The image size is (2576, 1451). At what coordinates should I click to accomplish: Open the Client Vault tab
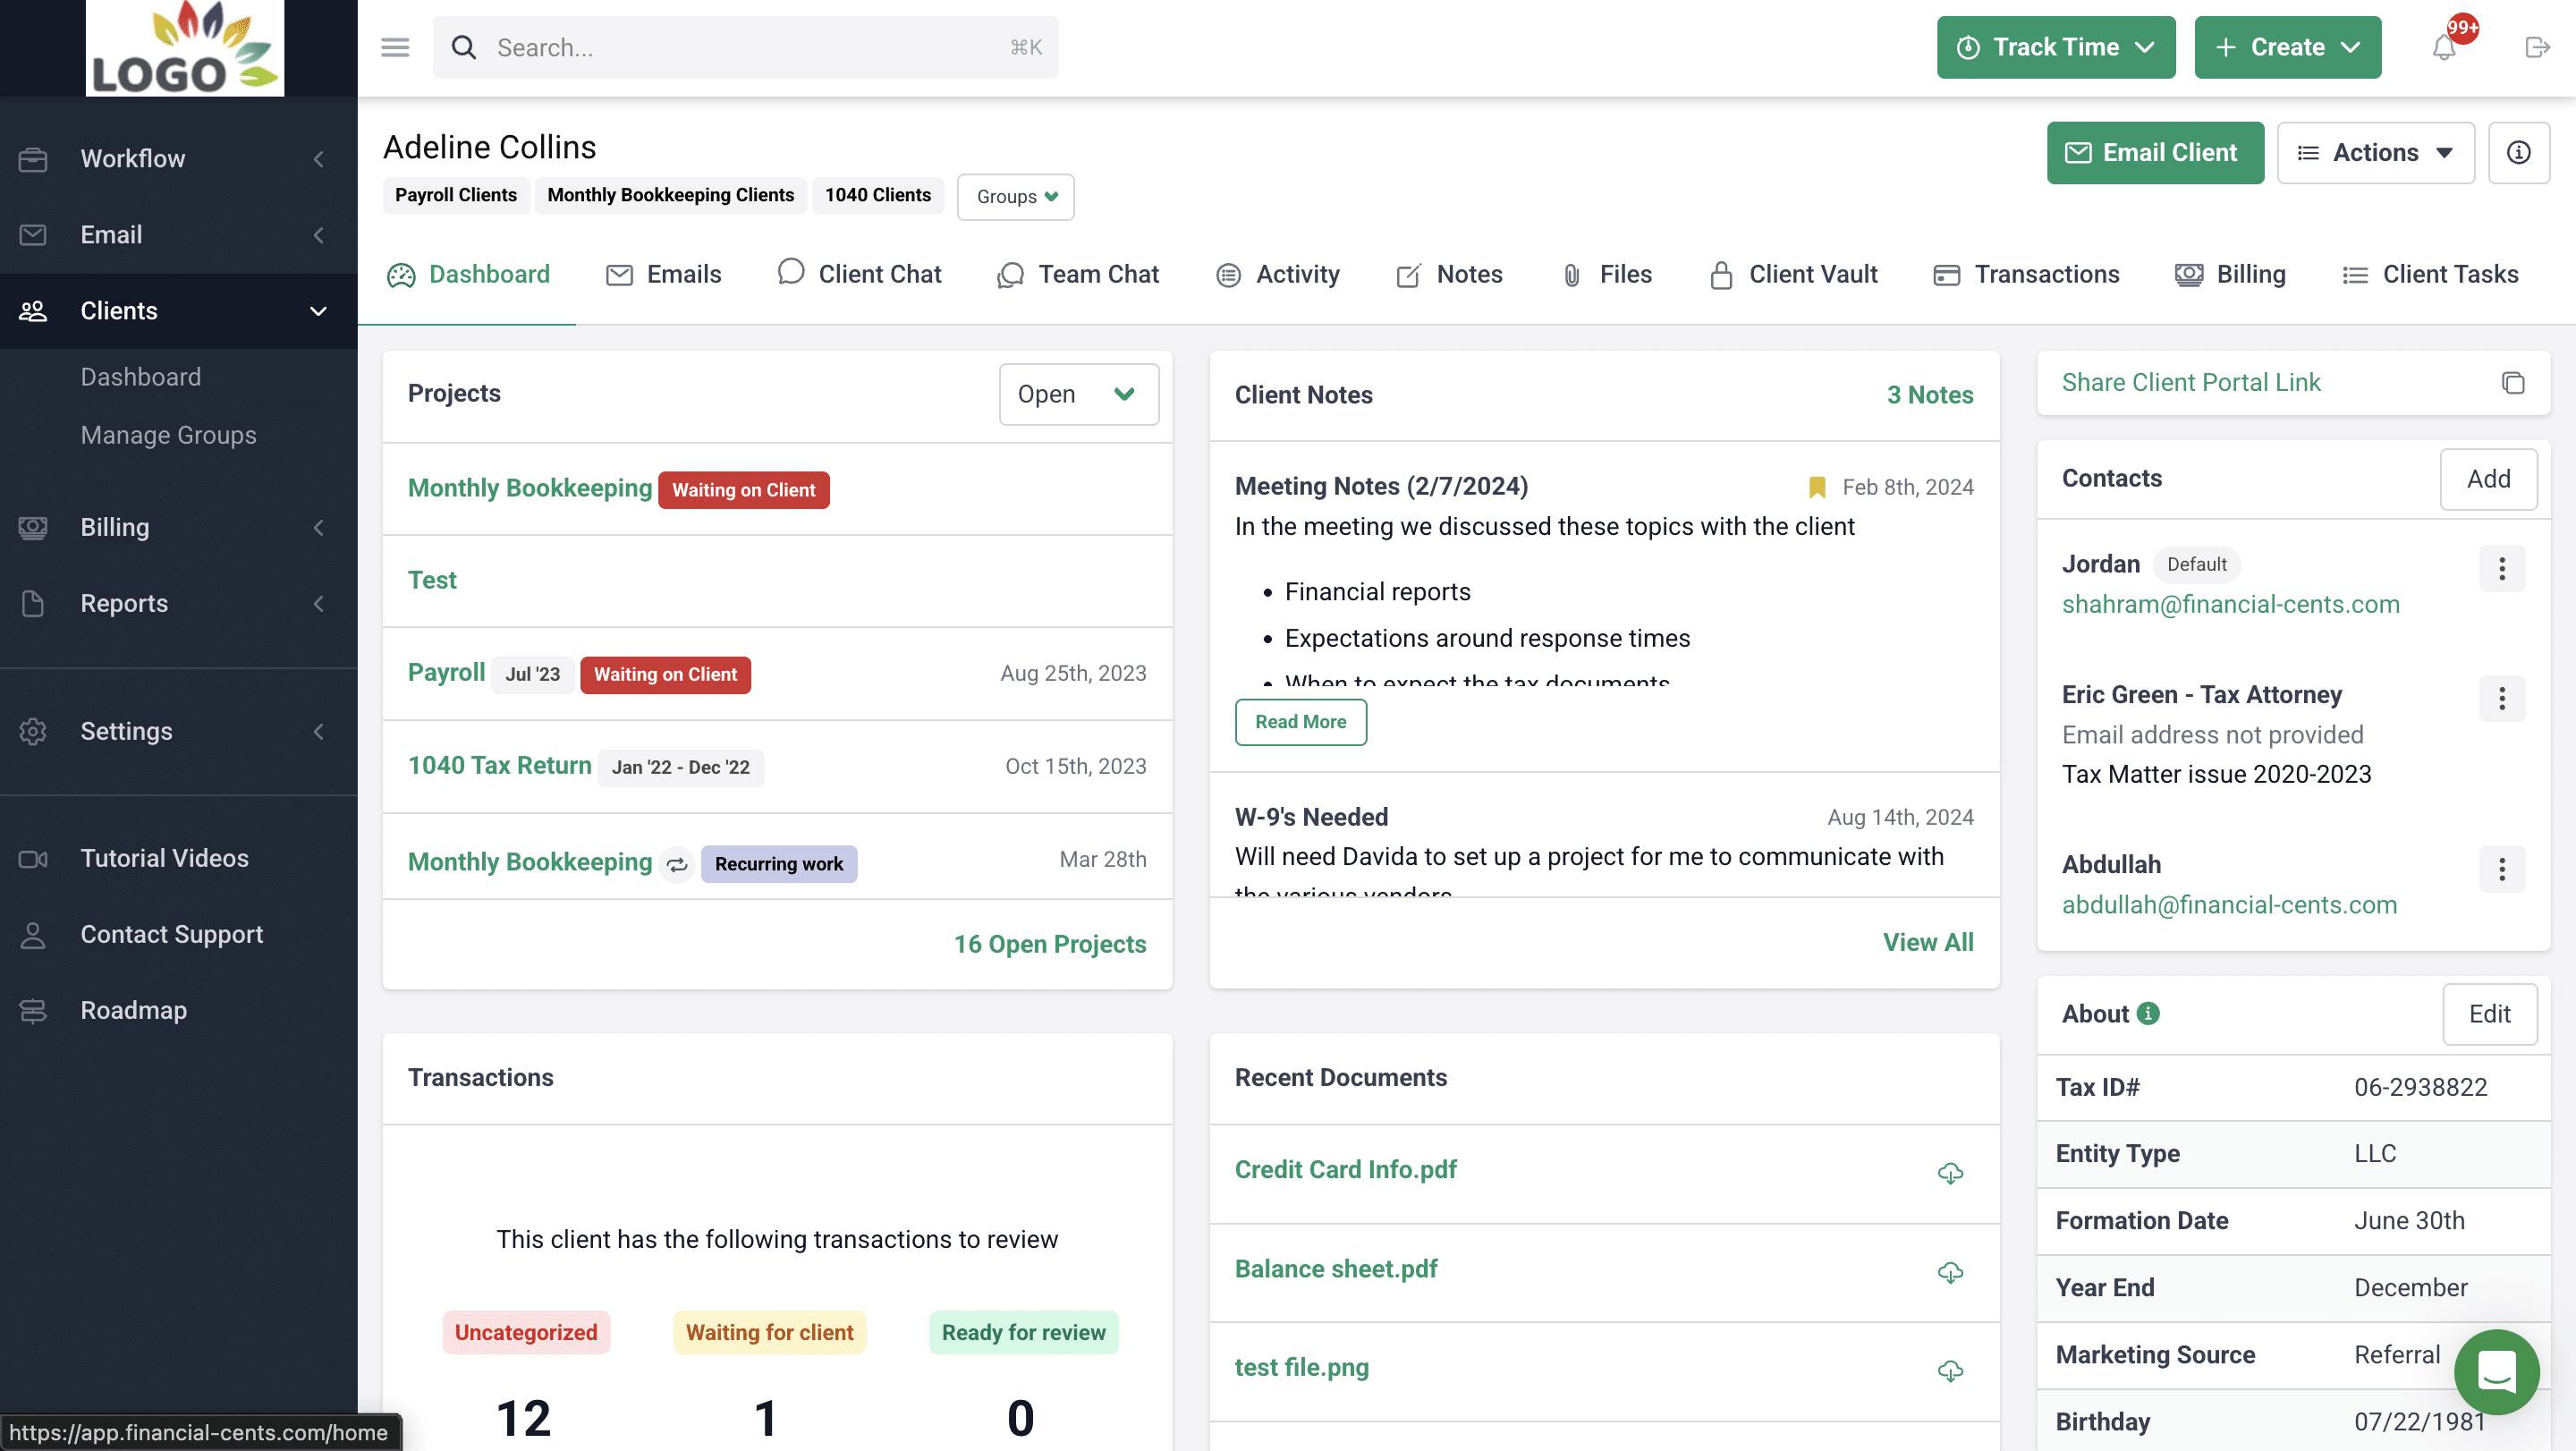tap(1812, 274)
